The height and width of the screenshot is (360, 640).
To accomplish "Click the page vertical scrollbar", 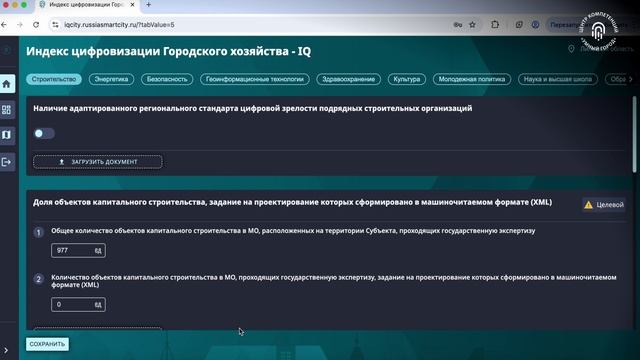I will [634, 135].
